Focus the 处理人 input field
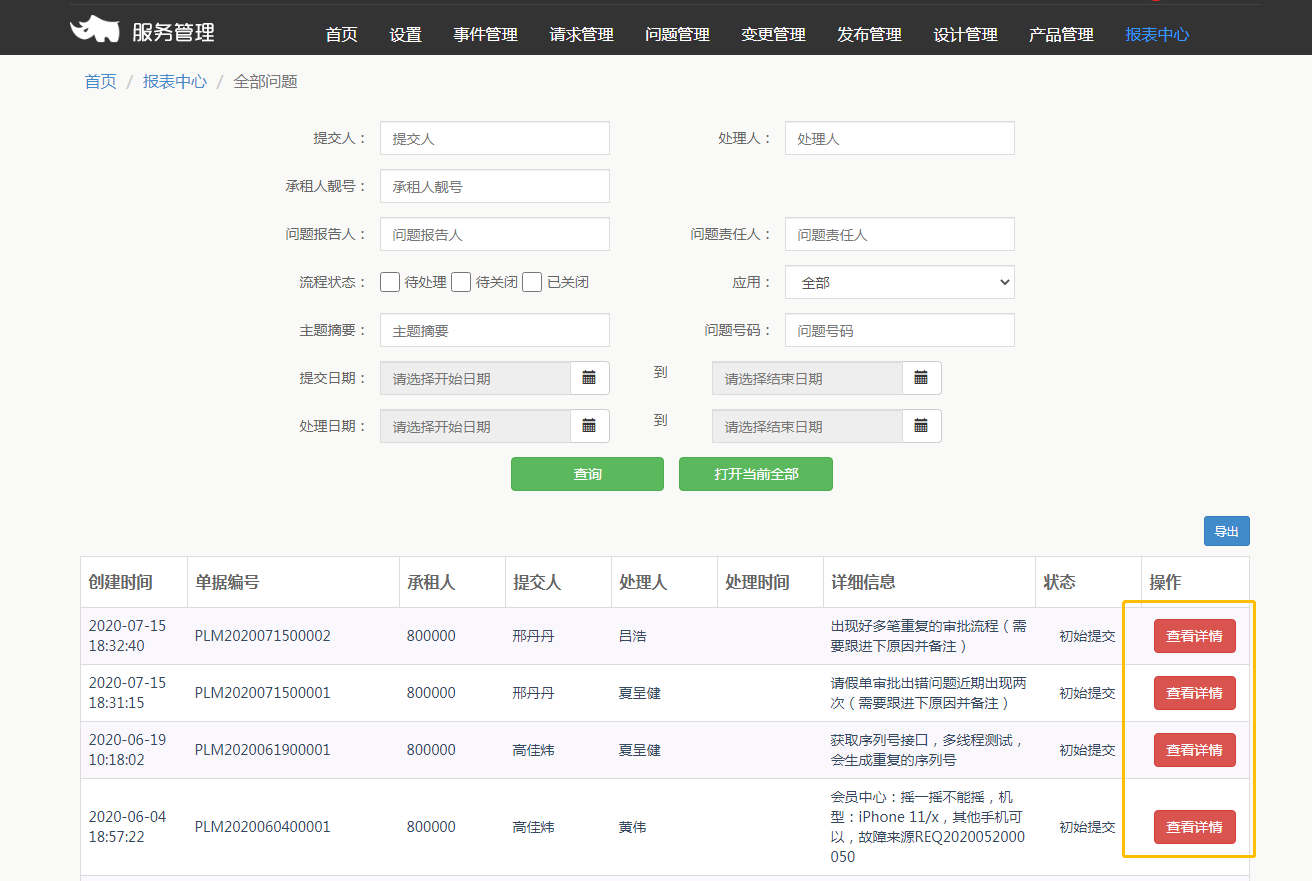Image resolution: width=1312 pixels, height=881 pixels. pos(900,138)
